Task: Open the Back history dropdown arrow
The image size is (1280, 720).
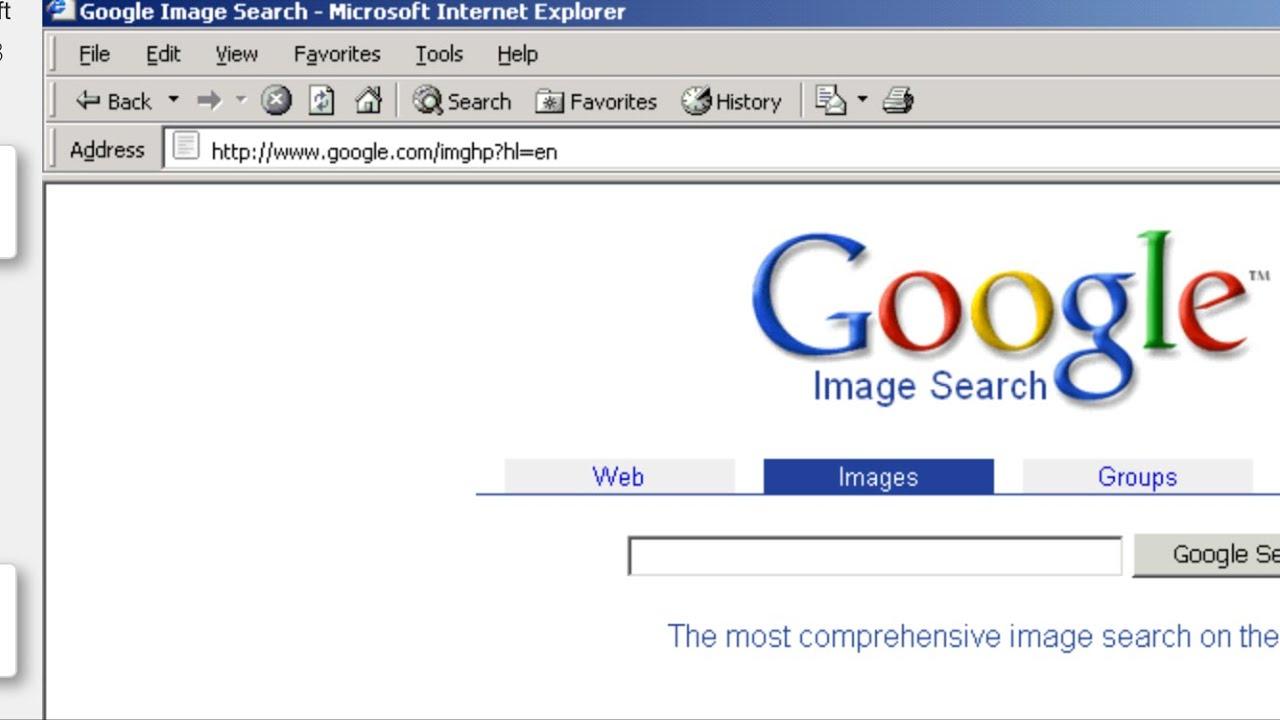Action: pos(173,99)
